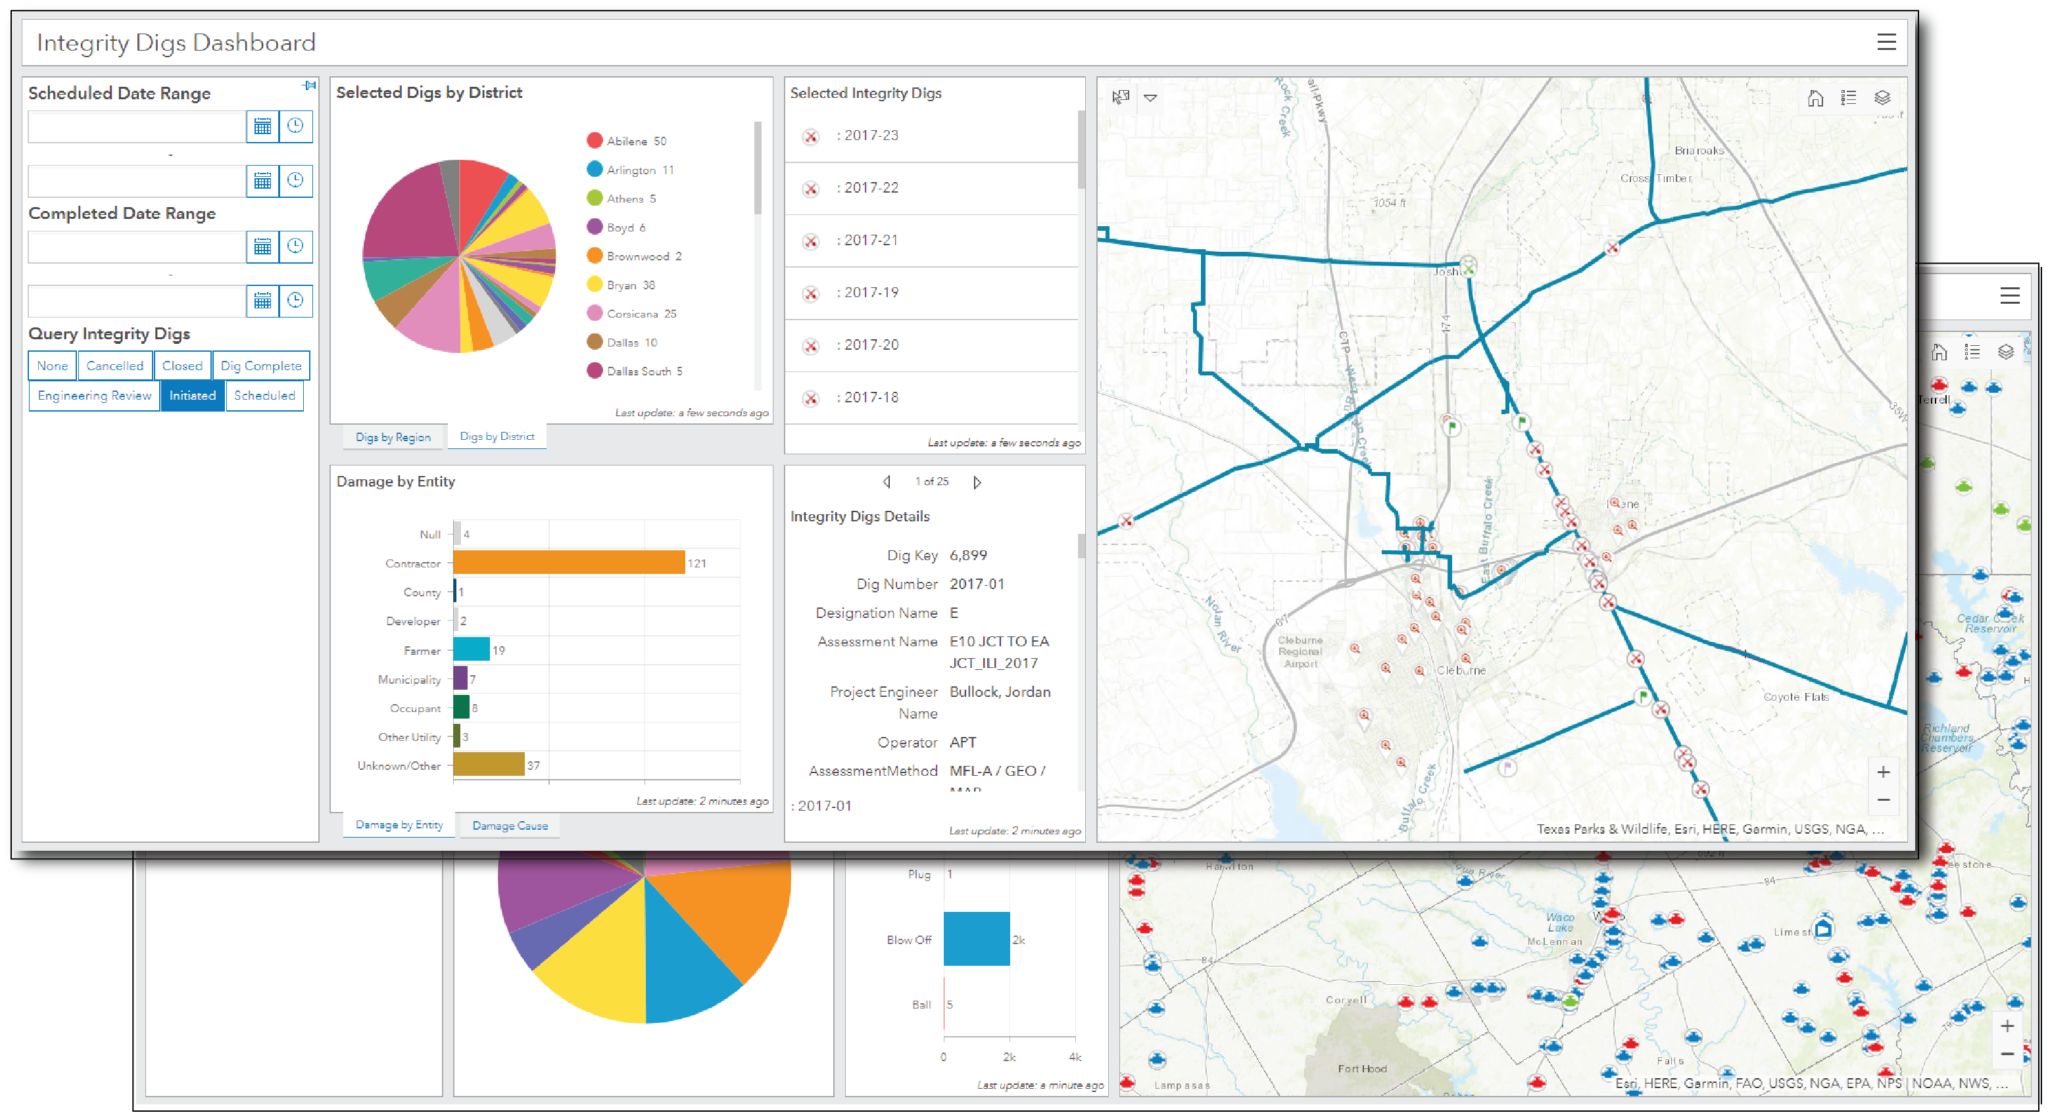Click the Abilene legend color swatch
This screenshot has height=1117, width=2048.
(595, 141)
